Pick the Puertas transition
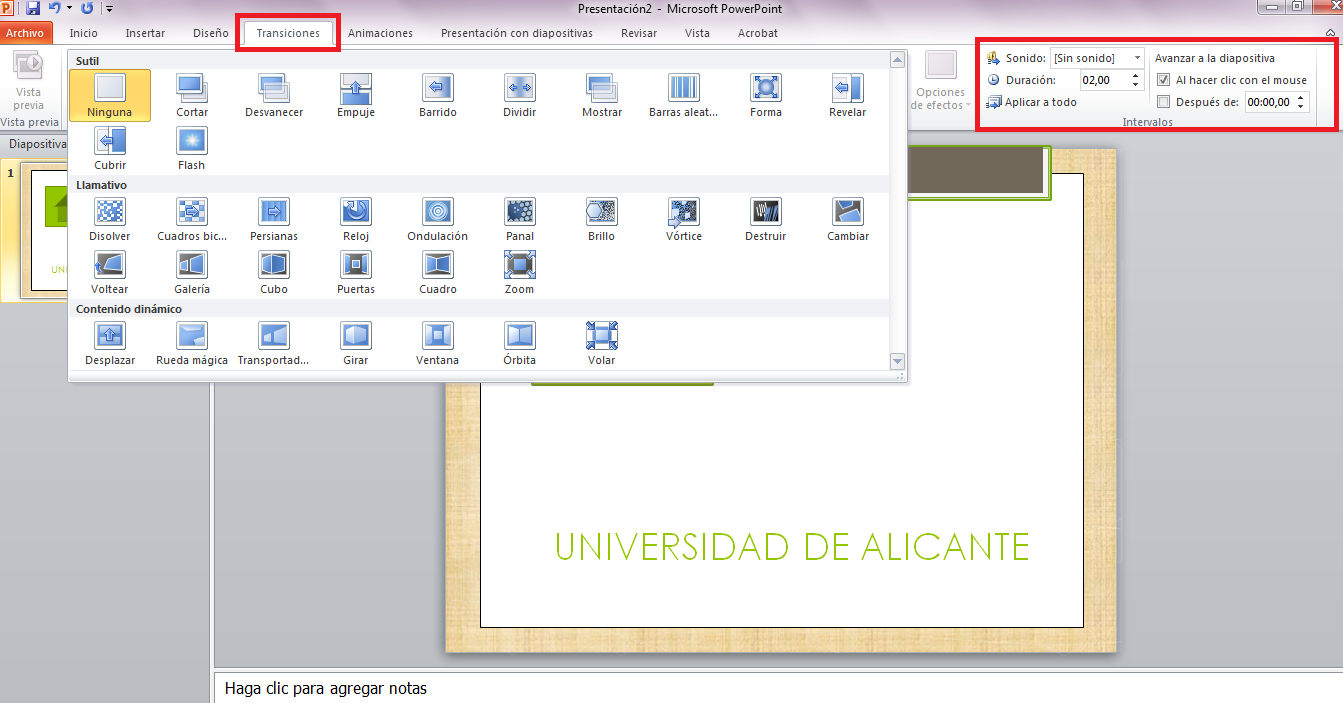1343x703 pixels. click(x=356, y=272)
